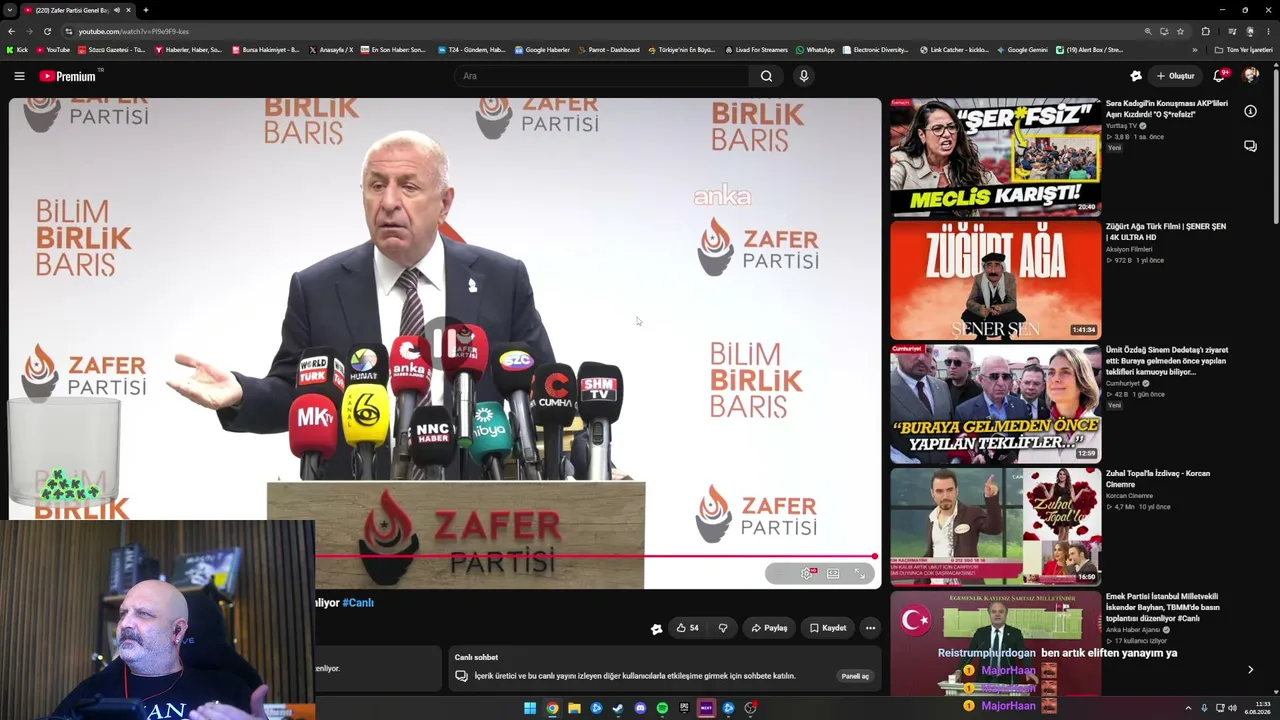Open a new browser tab

[x=145, y=10]
